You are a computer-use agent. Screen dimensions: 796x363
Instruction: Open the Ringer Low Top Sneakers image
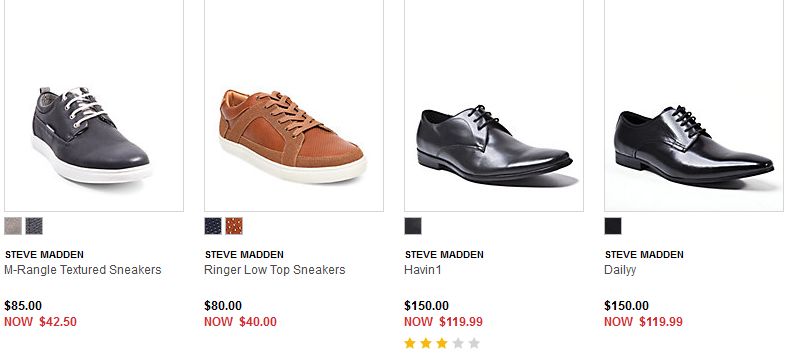pyautogui.click(x=294, y=105)
